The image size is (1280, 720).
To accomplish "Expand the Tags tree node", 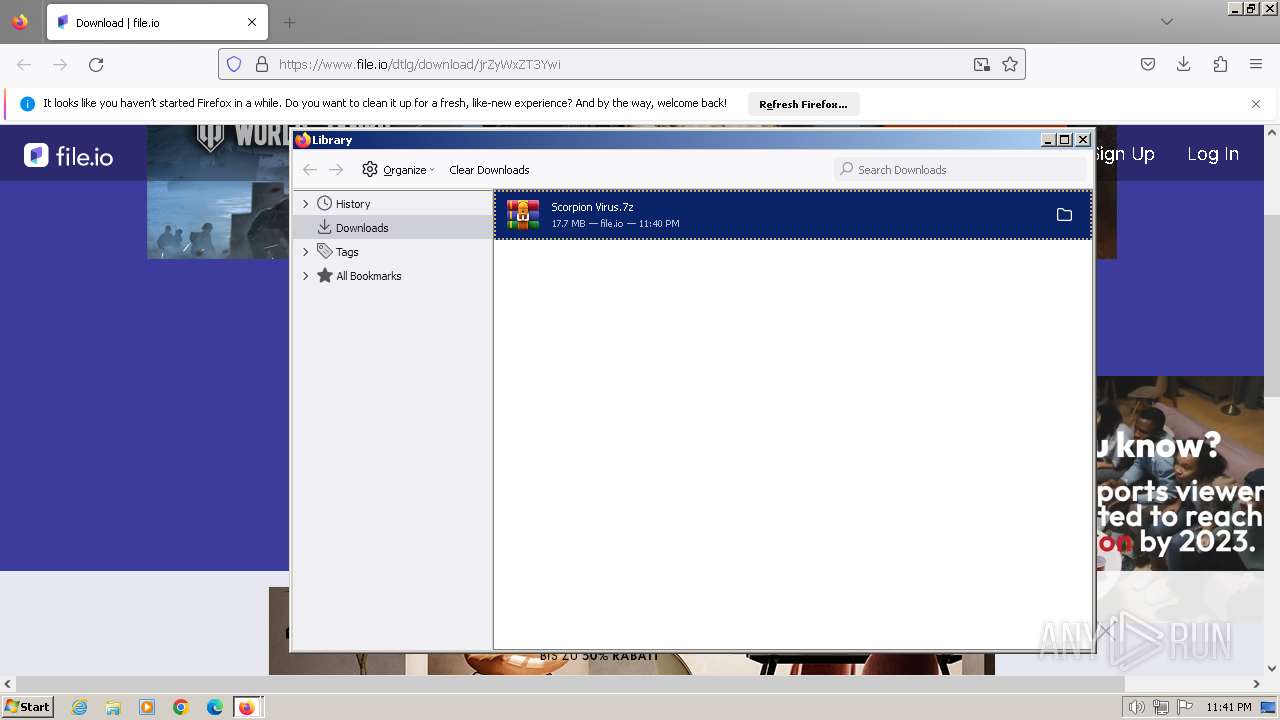I will click(306, 252).
